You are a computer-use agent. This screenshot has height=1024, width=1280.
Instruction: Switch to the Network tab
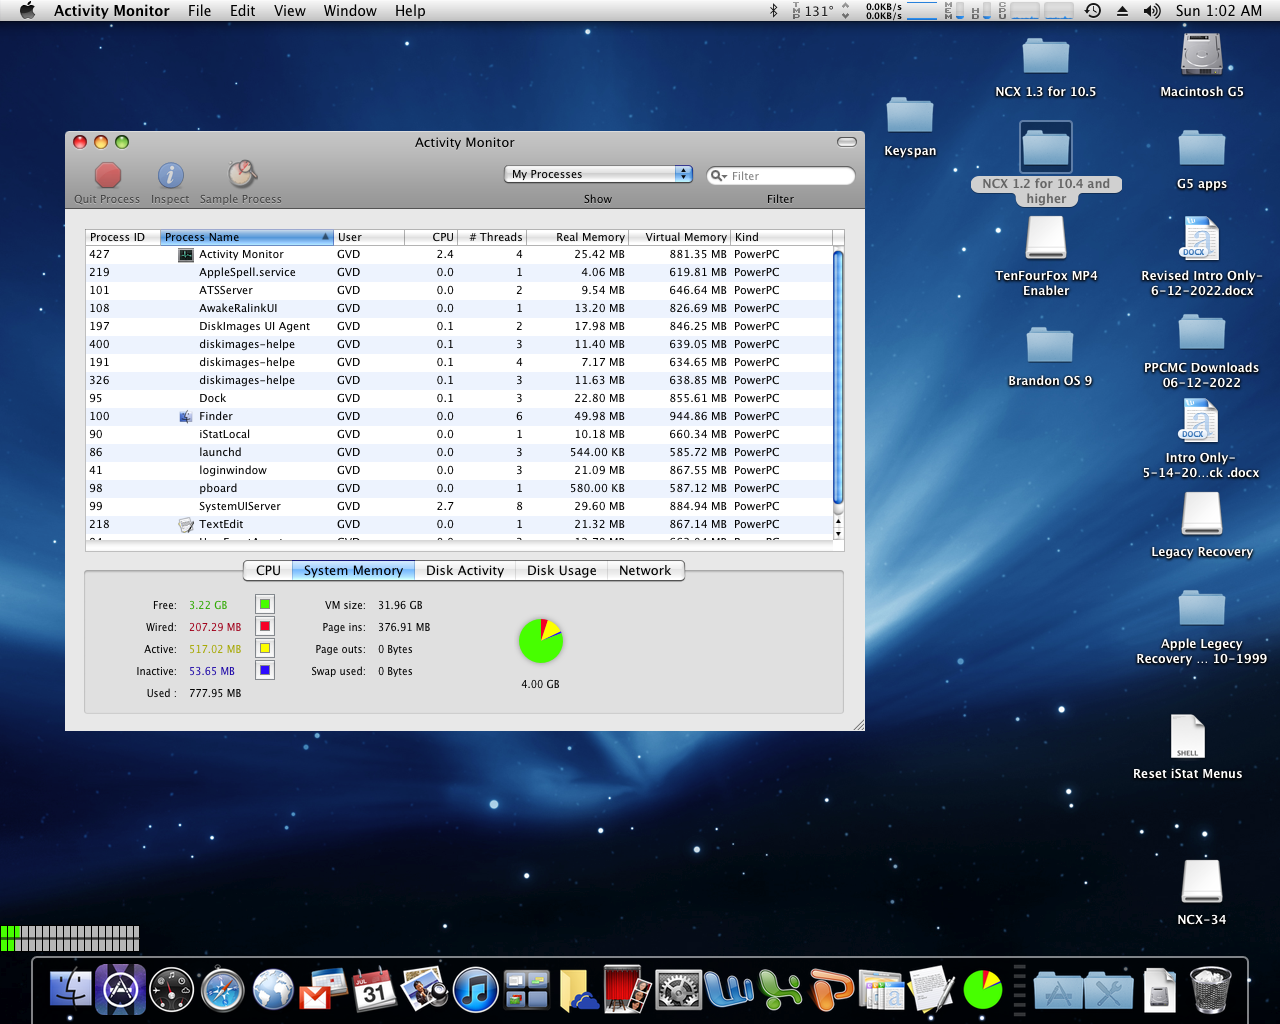click(645, 570)
